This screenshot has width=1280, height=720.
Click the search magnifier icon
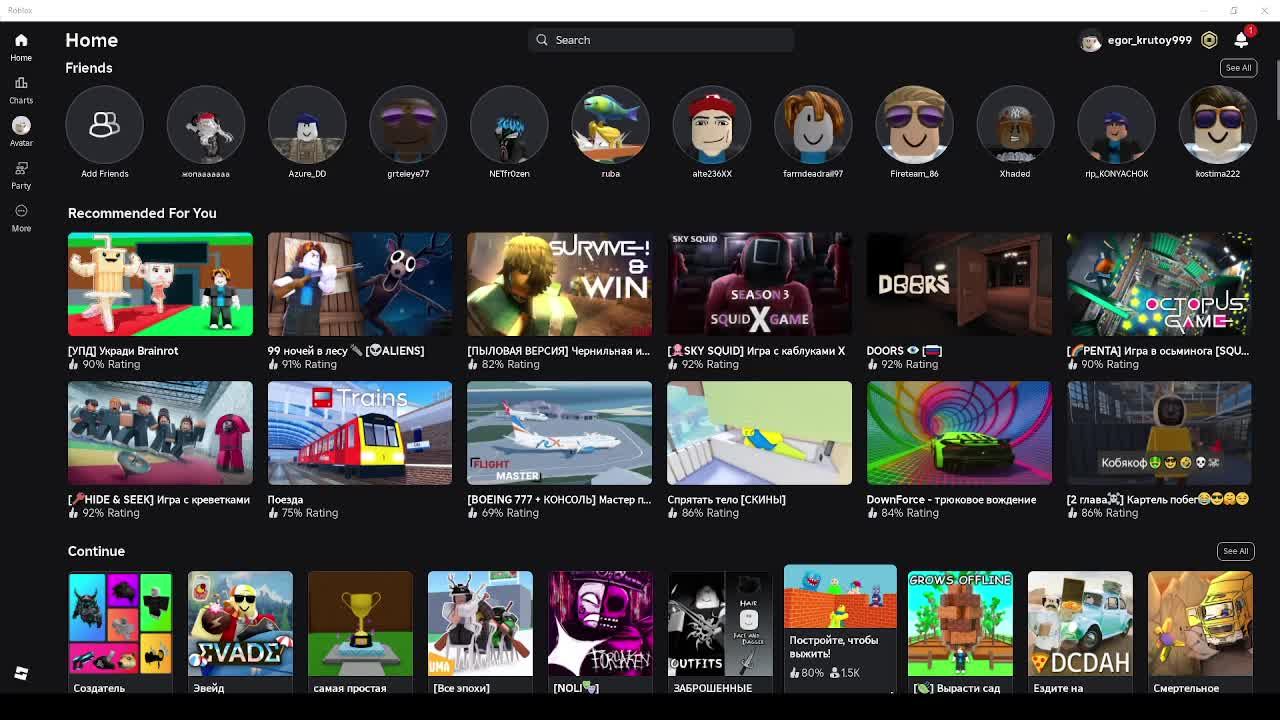[x=542, y=40]
